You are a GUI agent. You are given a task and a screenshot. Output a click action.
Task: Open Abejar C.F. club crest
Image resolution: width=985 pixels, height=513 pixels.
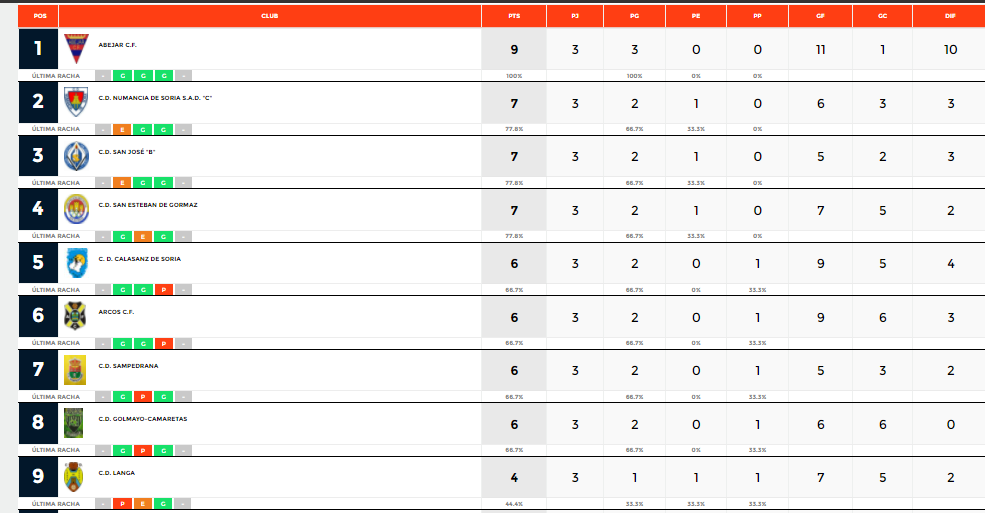click(x=77, y=48)
